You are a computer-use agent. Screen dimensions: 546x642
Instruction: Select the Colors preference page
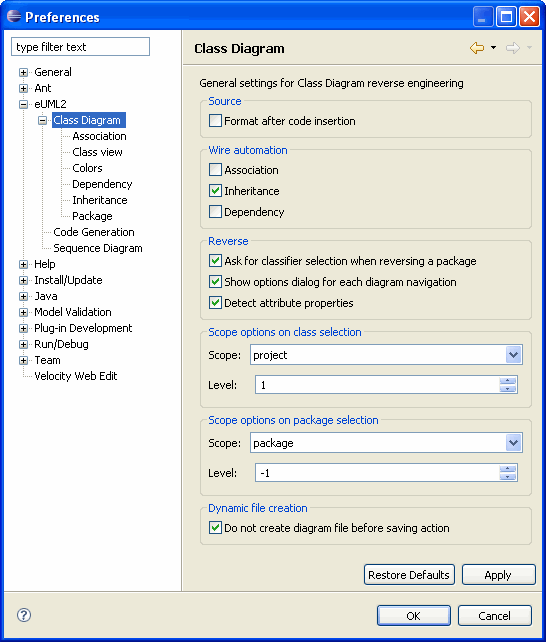tap(87, 168)
